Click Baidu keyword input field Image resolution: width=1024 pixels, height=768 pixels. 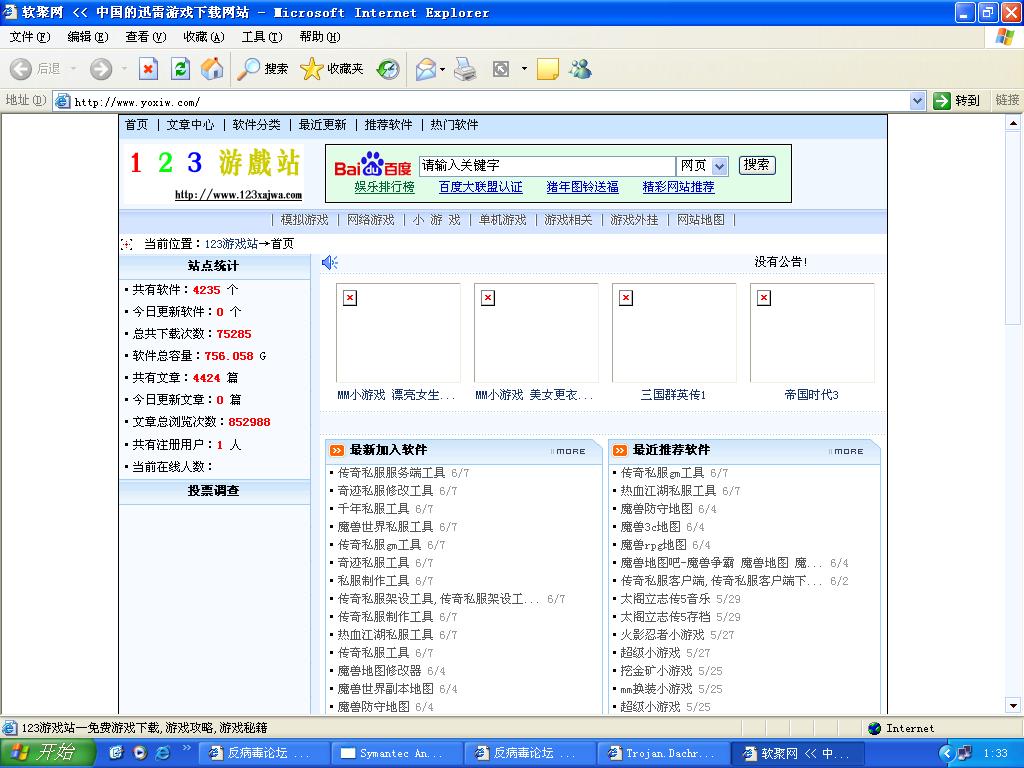tap(547, 166)
